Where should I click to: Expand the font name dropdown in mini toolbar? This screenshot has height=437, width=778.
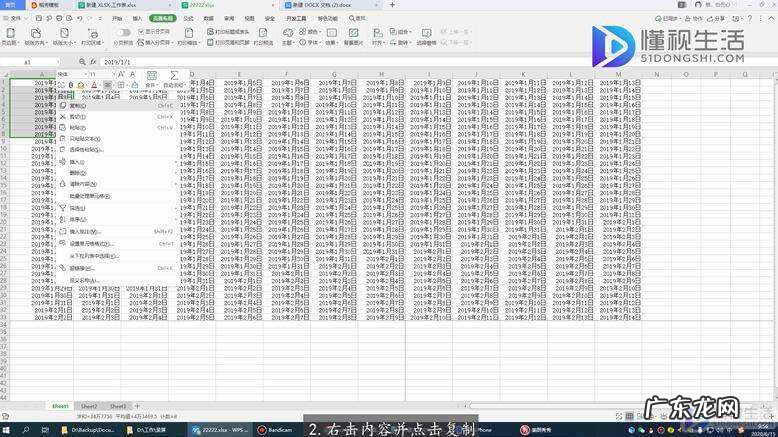(x=85, y=74)
